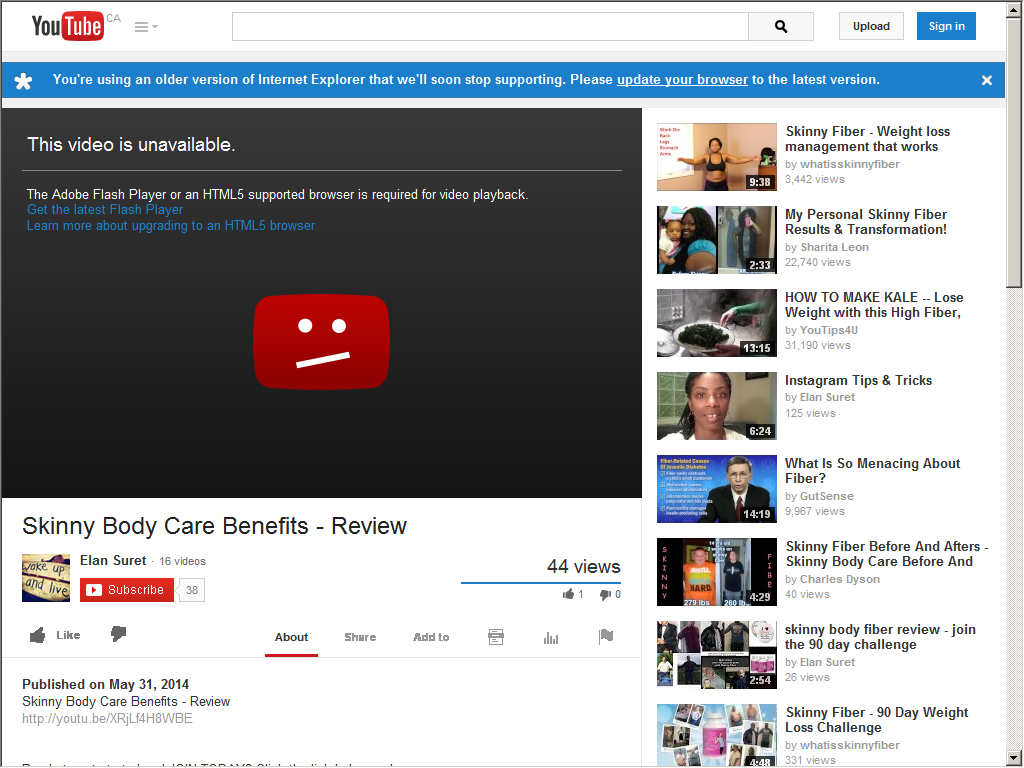The width and height of the screenshot is (1024, 768).
Task: Open the 'Add to' tab
Action: pos(431,637)
